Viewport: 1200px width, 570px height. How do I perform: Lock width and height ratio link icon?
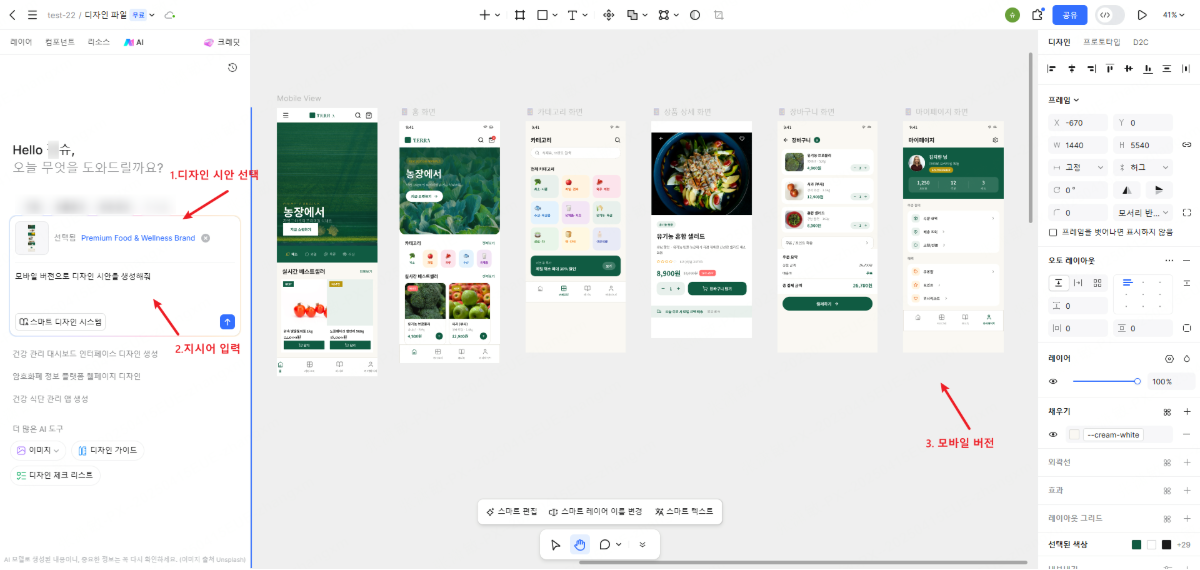coord(1187,145)
